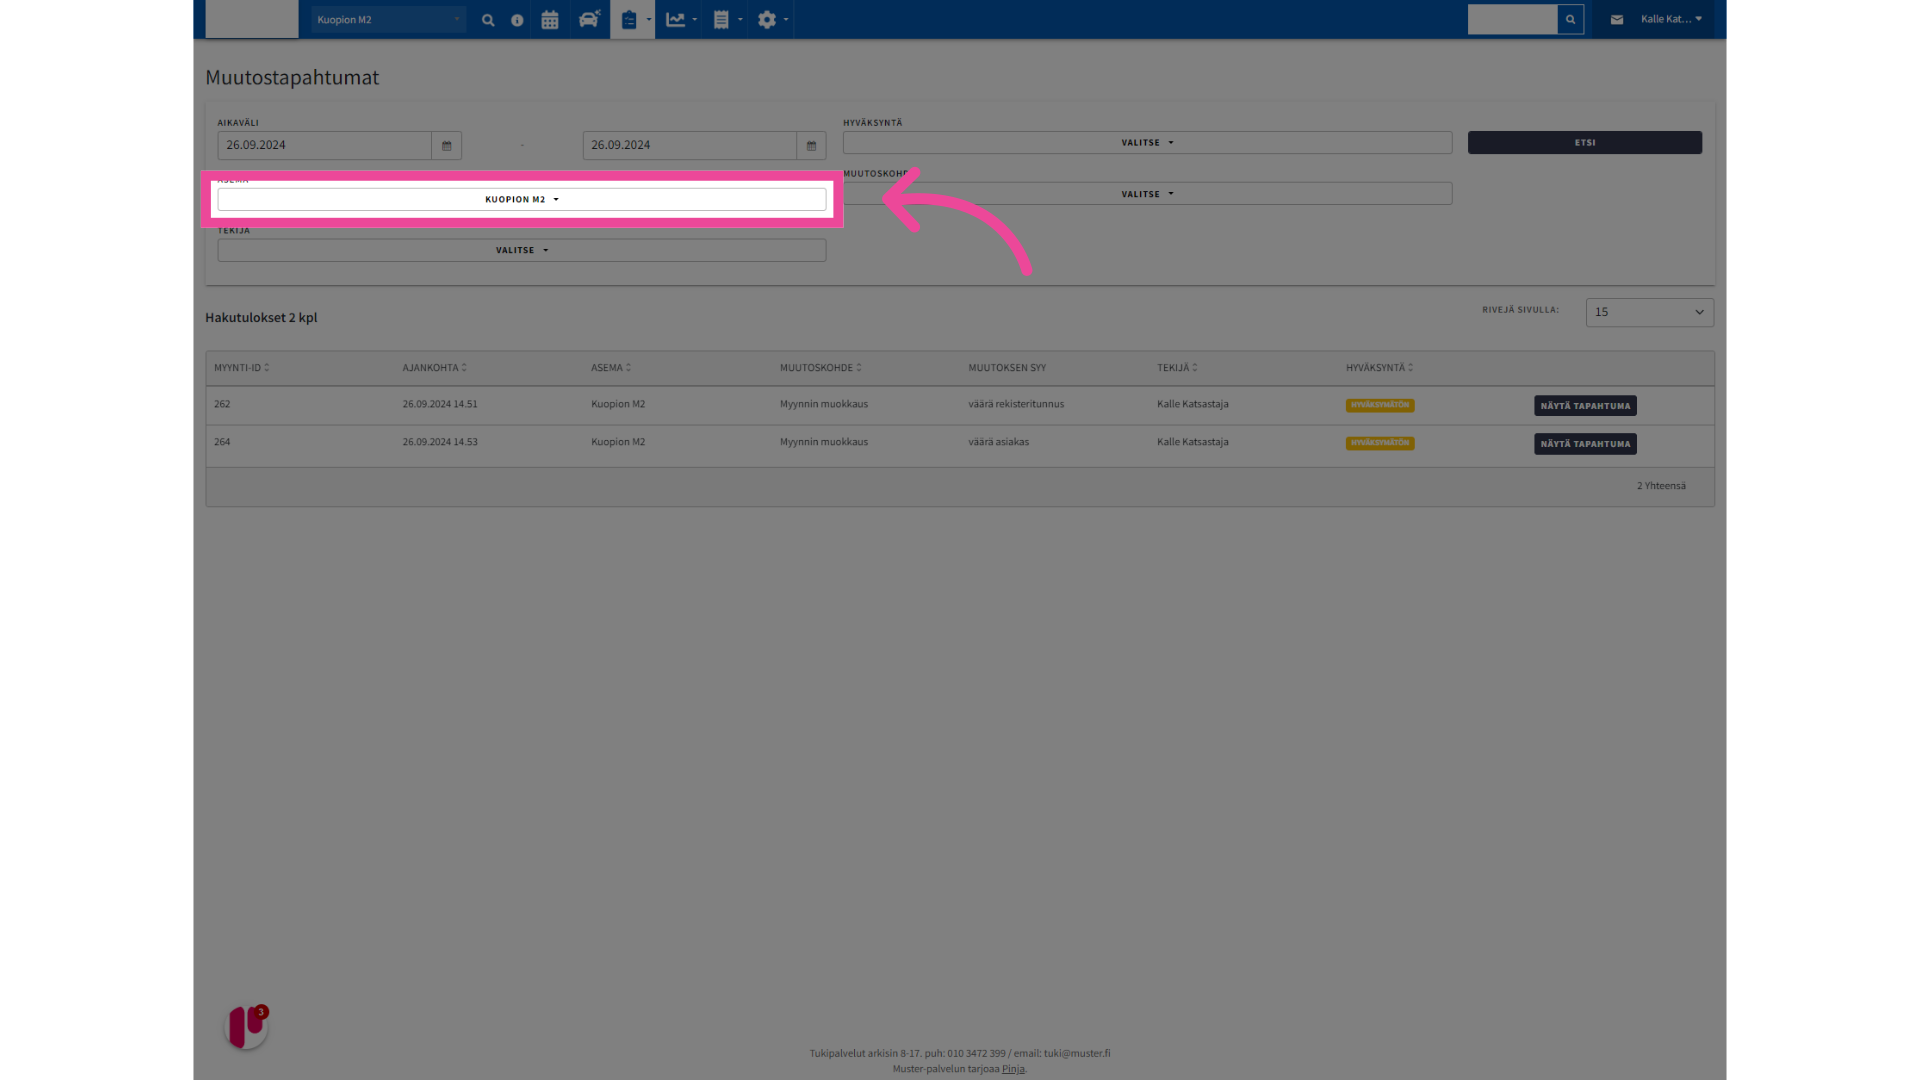Screen dimensions: 1920x1080
Task: Select the 'väärä rekisteritunnus' cell
Action: [x=1016, y=404]
